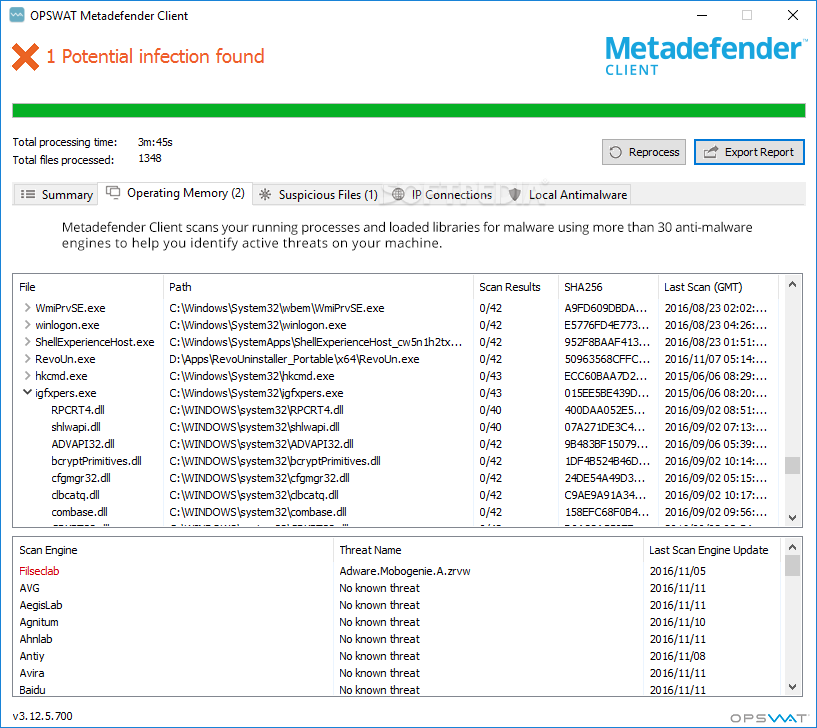The image size is (817, 728).
Task: Click the Operating Memory monitor icon
Action: [x=113, y=192]
